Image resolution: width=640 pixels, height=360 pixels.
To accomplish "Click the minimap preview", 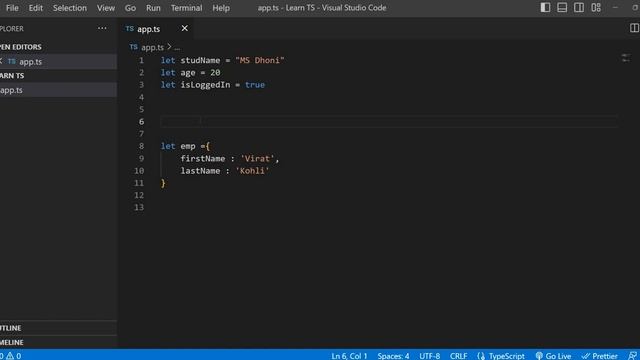I will click(625, 58).
